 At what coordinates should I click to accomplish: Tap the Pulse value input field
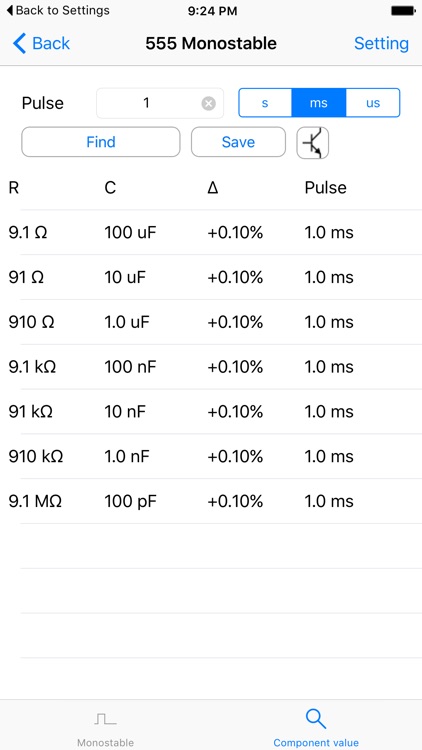coord(160,103)
